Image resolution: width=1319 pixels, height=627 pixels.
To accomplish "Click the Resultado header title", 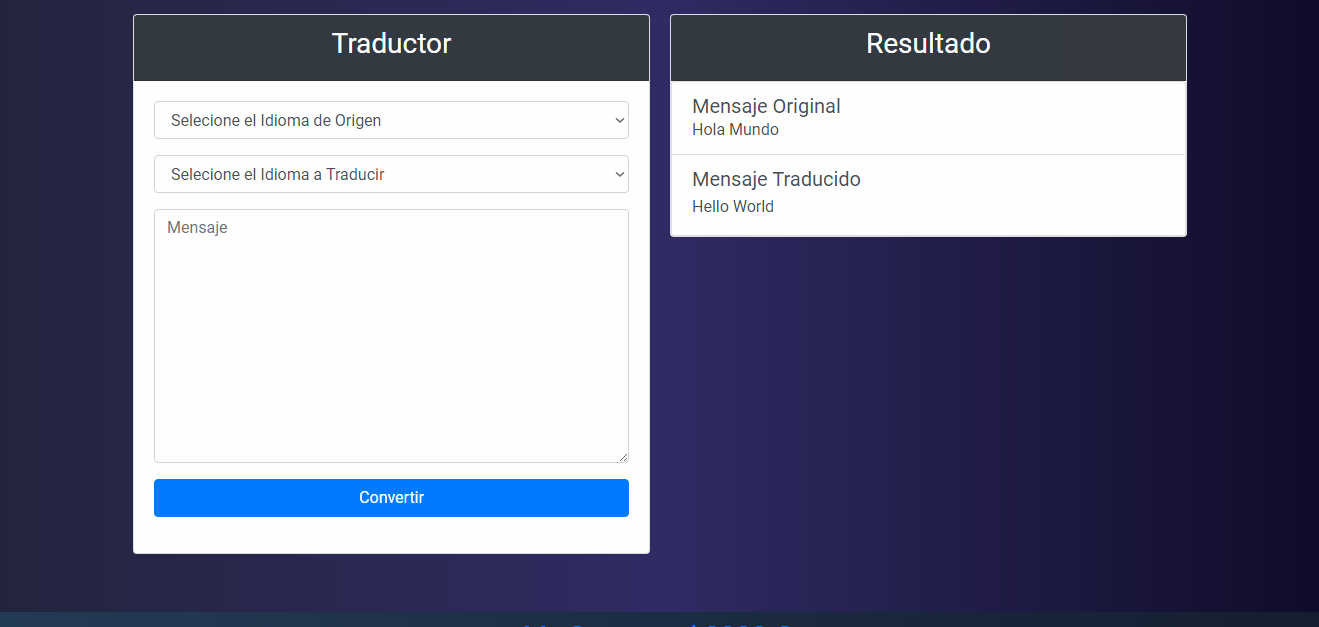I will [x=928, y=44].
